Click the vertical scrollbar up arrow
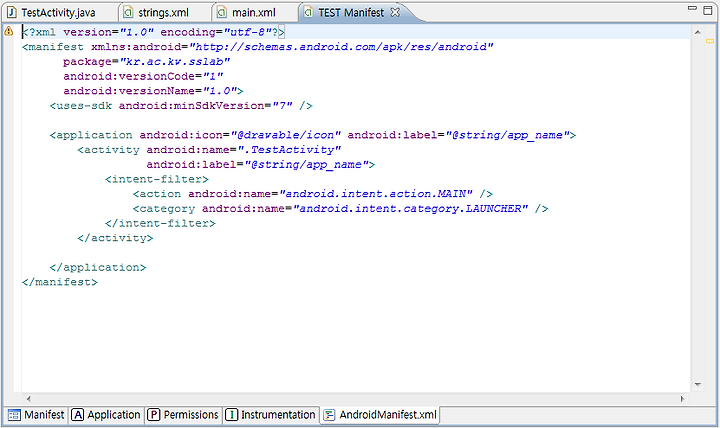Viewport: 720px width, 428px height. (698, 32)
